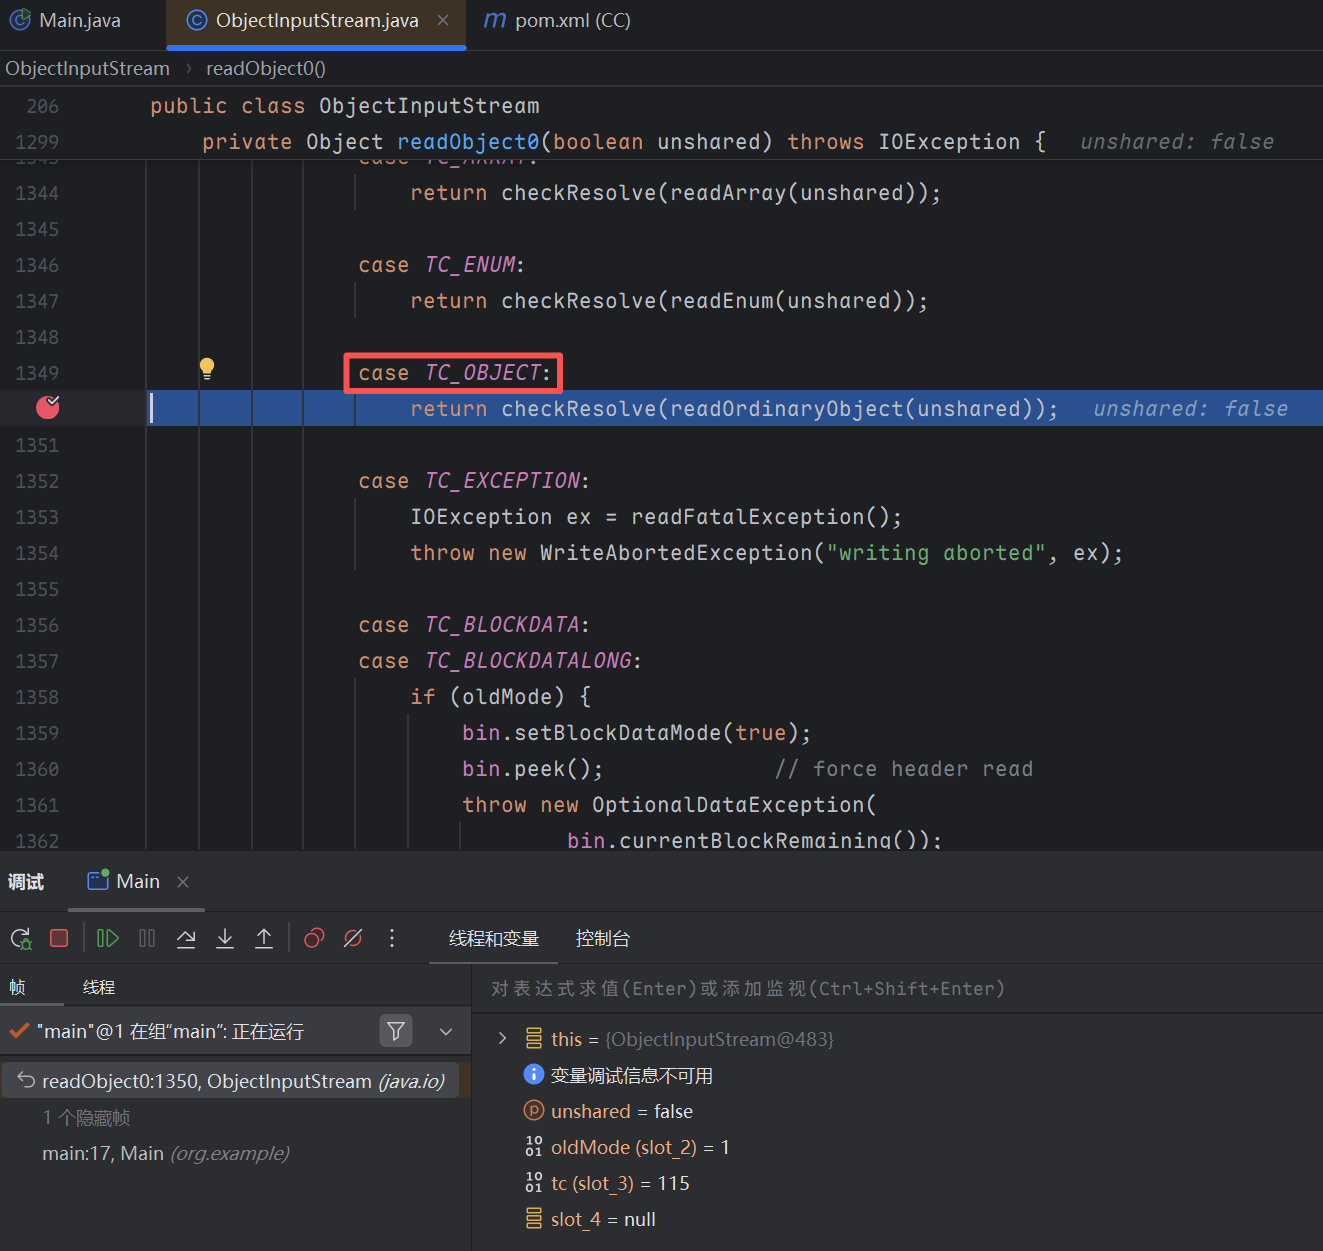Open the thread selector dropdown
The height and width of the screenshot is (1251, 1323).
click(x=446, y=1031)
